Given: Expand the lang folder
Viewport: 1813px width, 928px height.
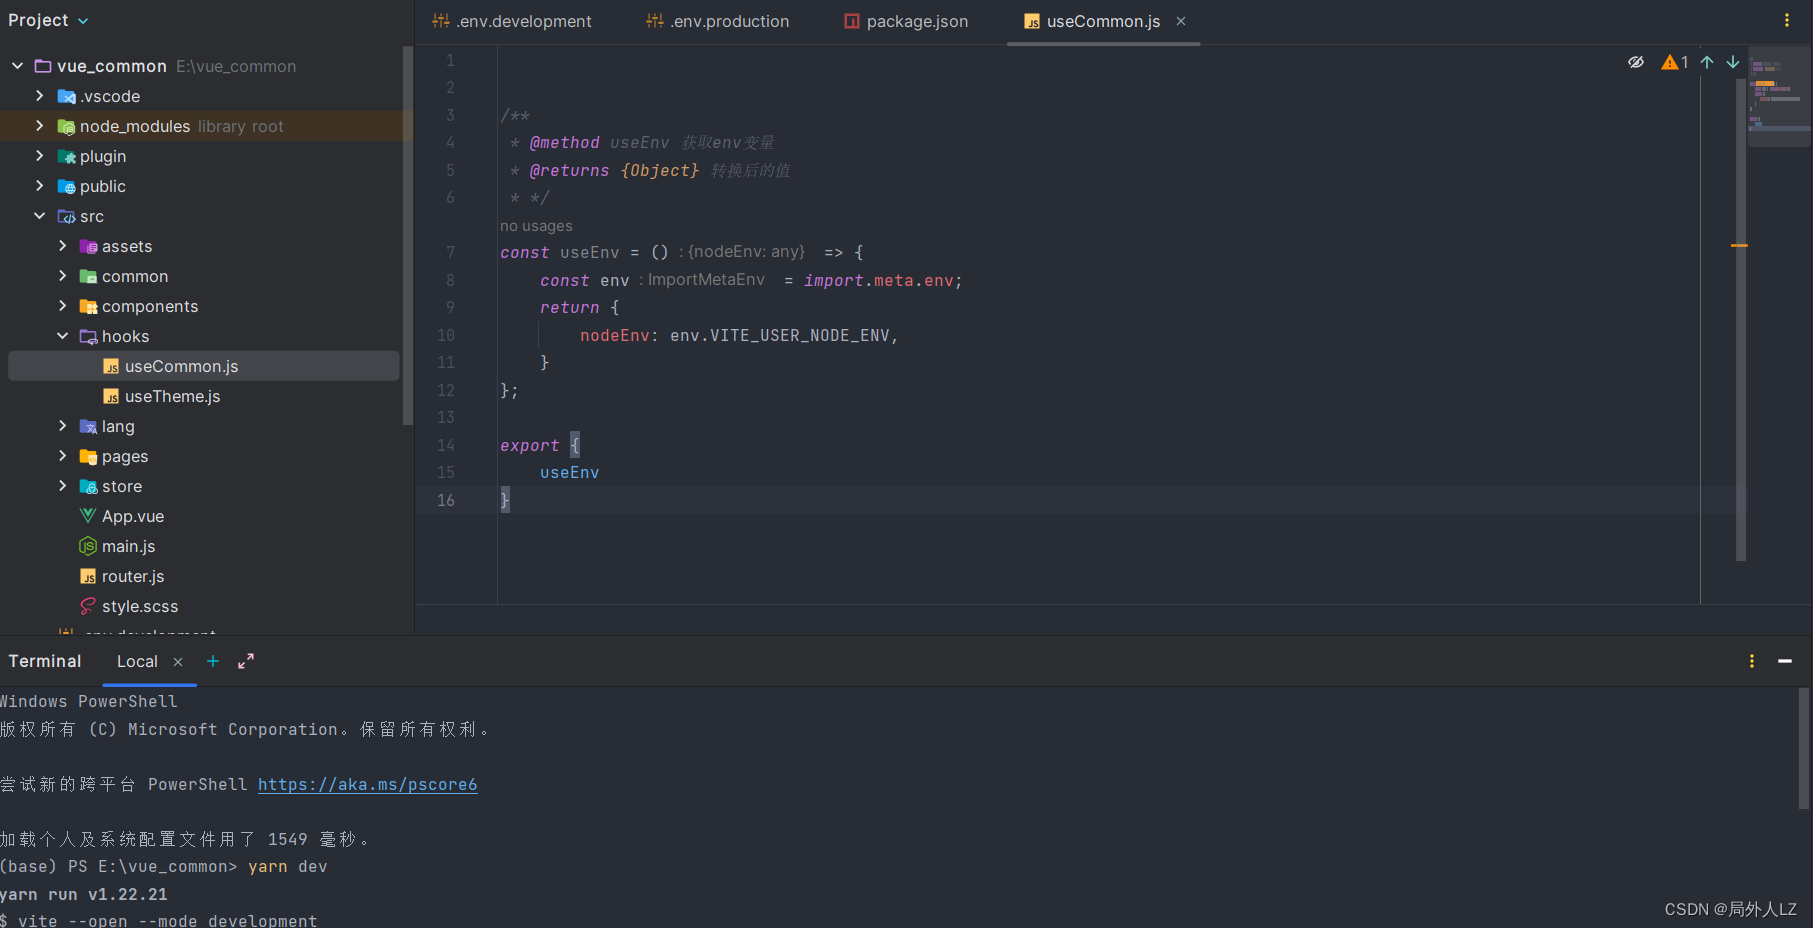Looking at the screenshot, I should [x=62, y=426].
